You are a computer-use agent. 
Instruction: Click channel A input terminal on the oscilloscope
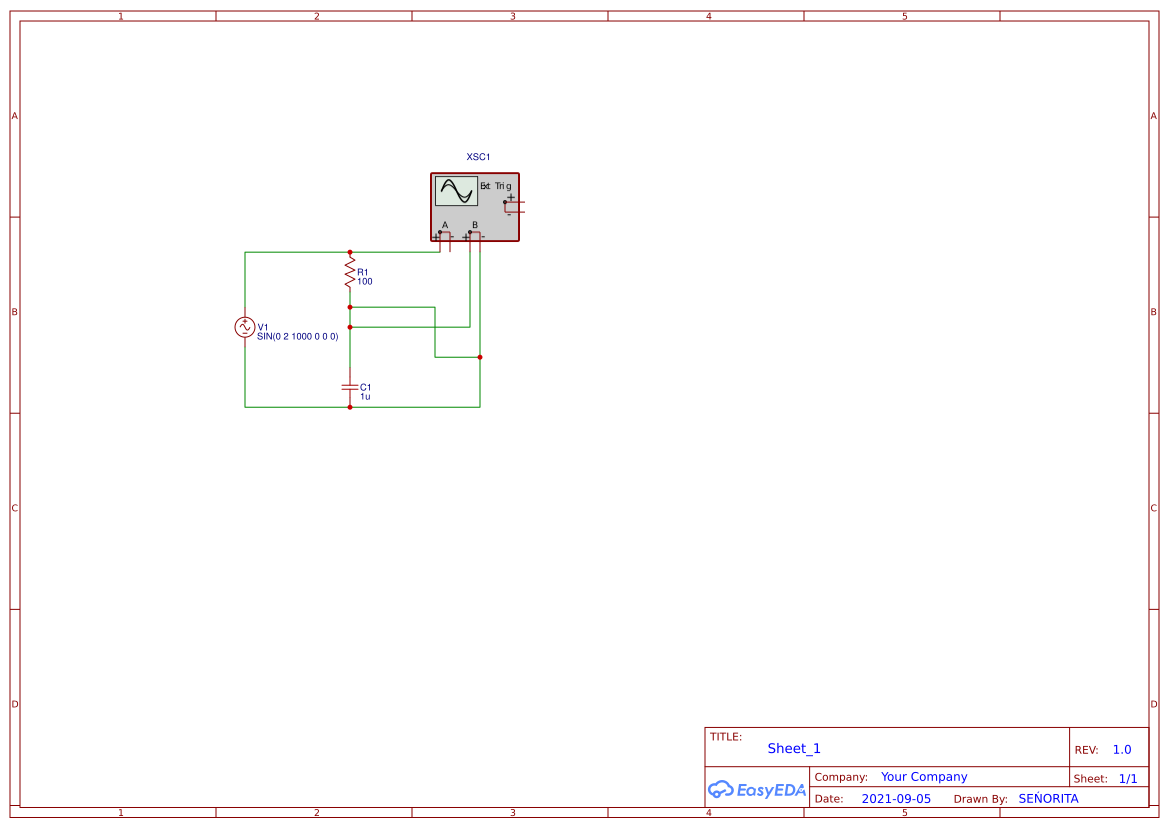pyautogui.click(x=442, y=234)
